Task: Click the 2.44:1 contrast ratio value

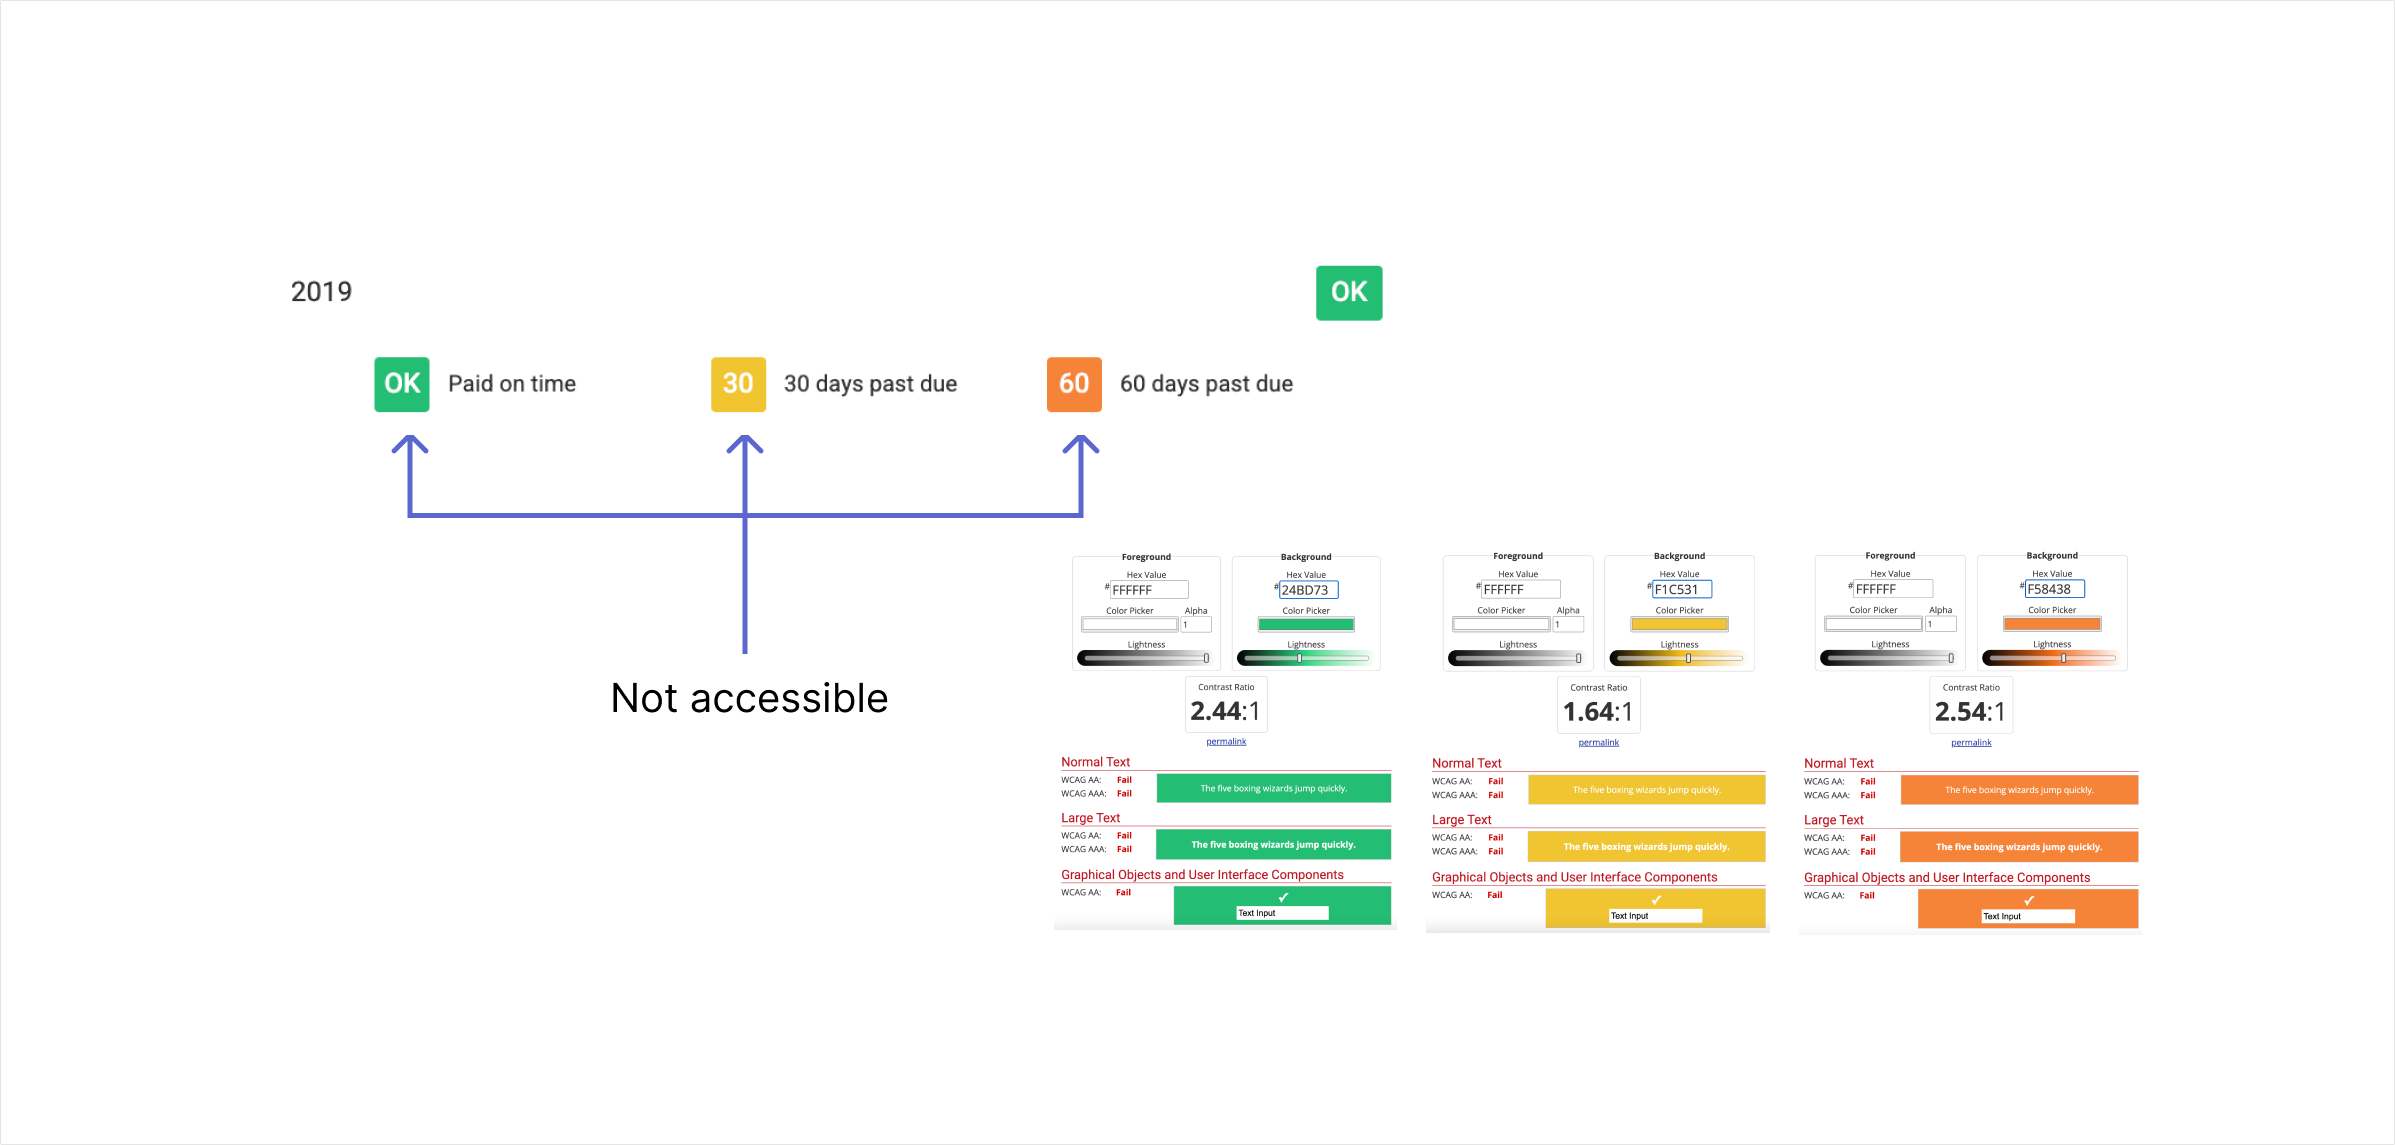Action: point(1225,711)
